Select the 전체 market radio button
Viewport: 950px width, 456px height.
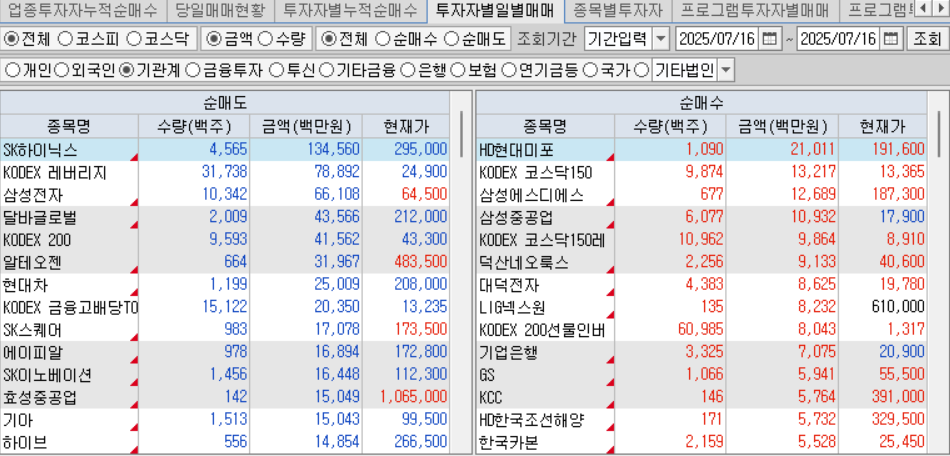(x=11, y=39)
